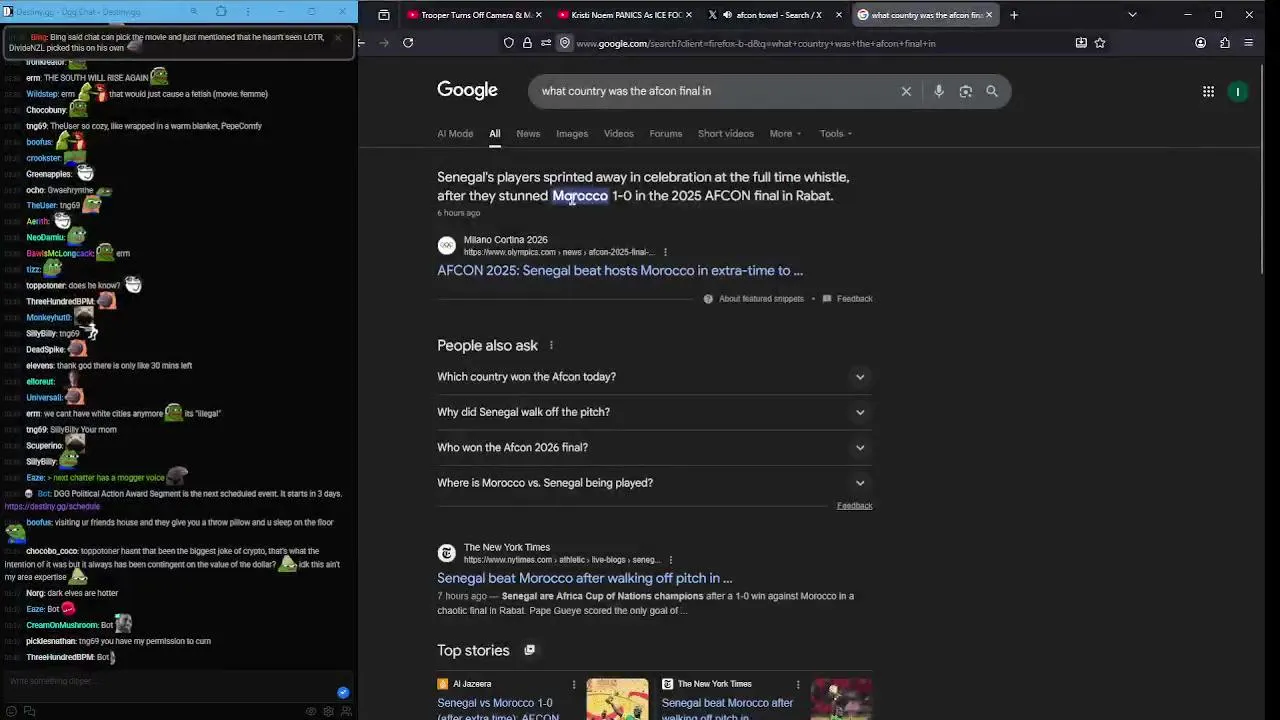The width and height of the screenshot is (1280, 720).
Task: Expand 'Who won the Afcon 2026 final?'
Action: click(654, 447)
